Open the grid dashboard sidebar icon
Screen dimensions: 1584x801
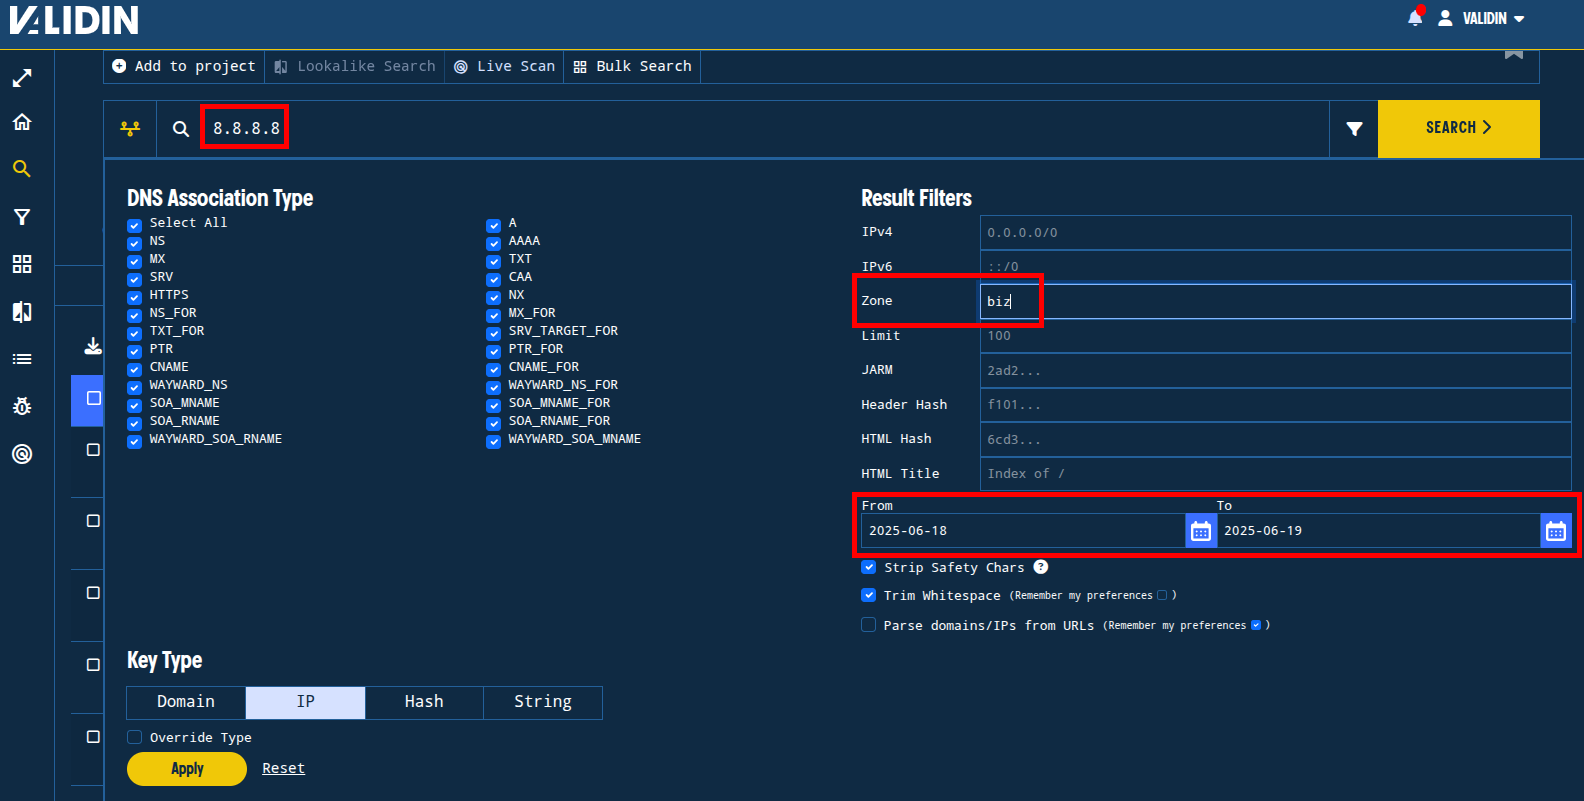(22, 264)
